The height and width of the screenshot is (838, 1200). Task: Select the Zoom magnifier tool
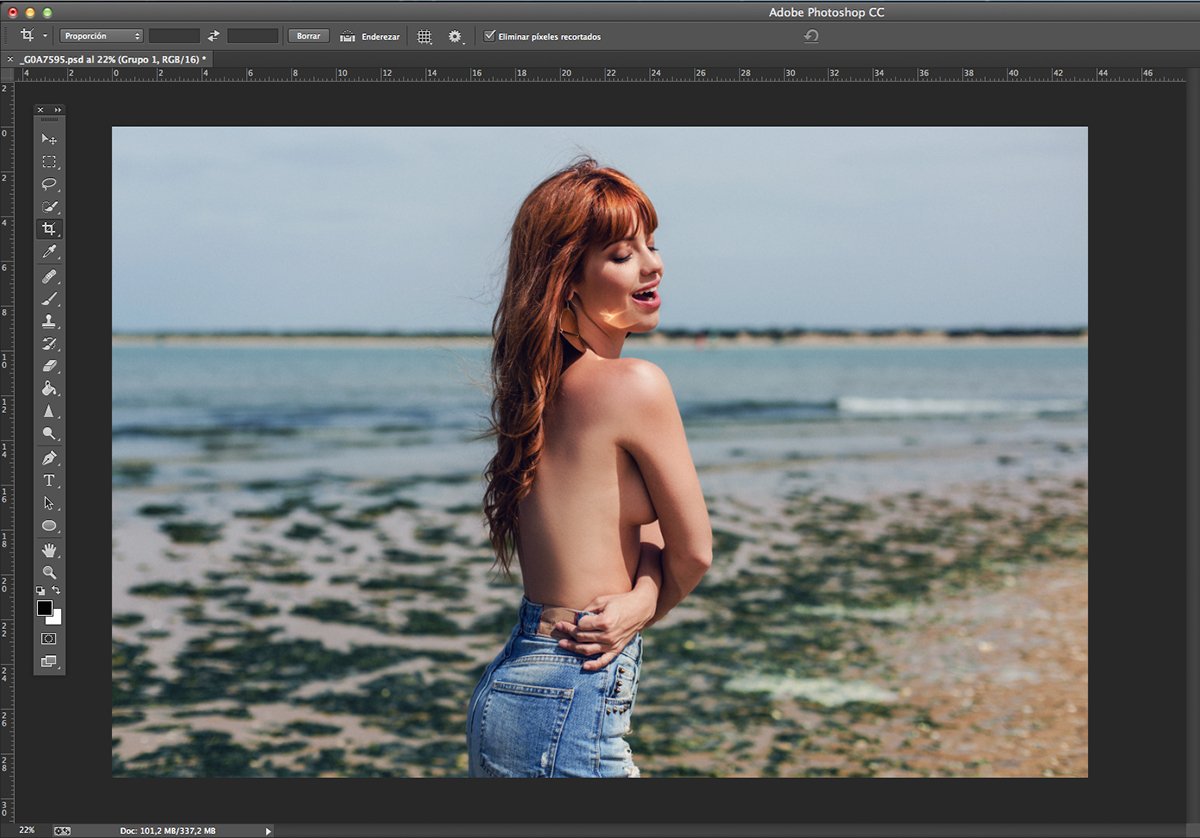49,572
